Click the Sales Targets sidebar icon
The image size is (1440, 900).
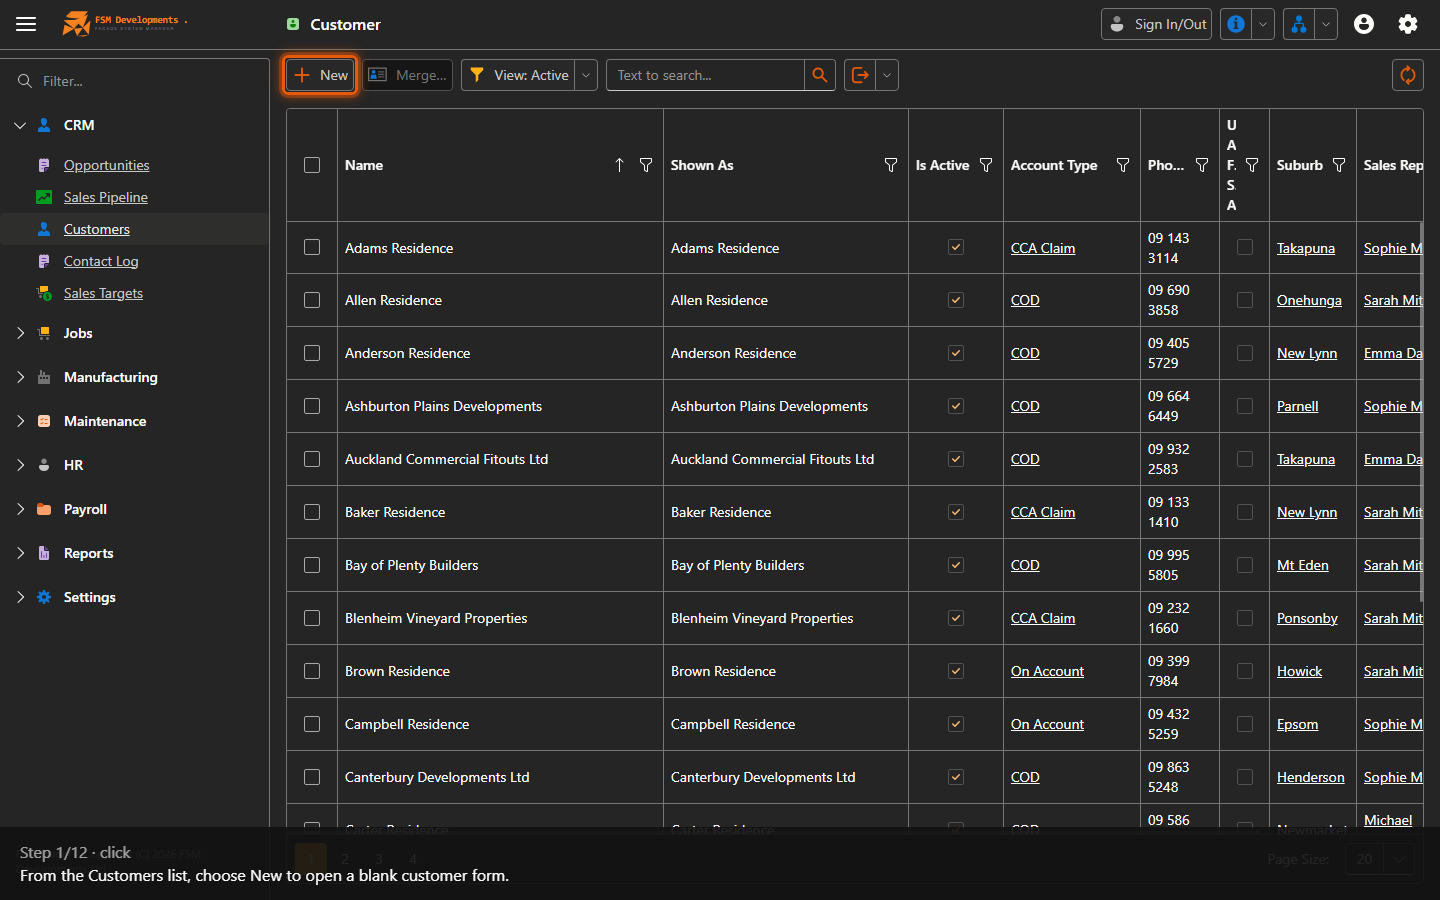coord(44,293)
